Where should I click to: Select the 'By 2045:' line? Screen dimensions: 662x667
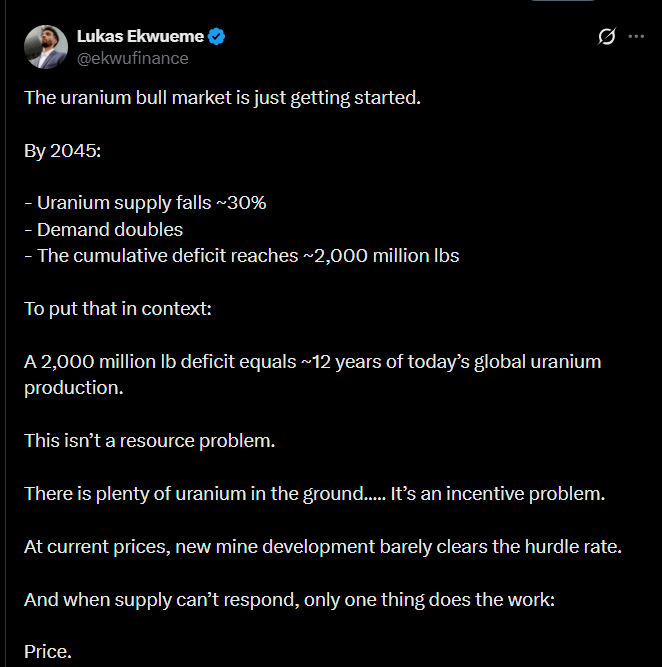coord(63,151)
